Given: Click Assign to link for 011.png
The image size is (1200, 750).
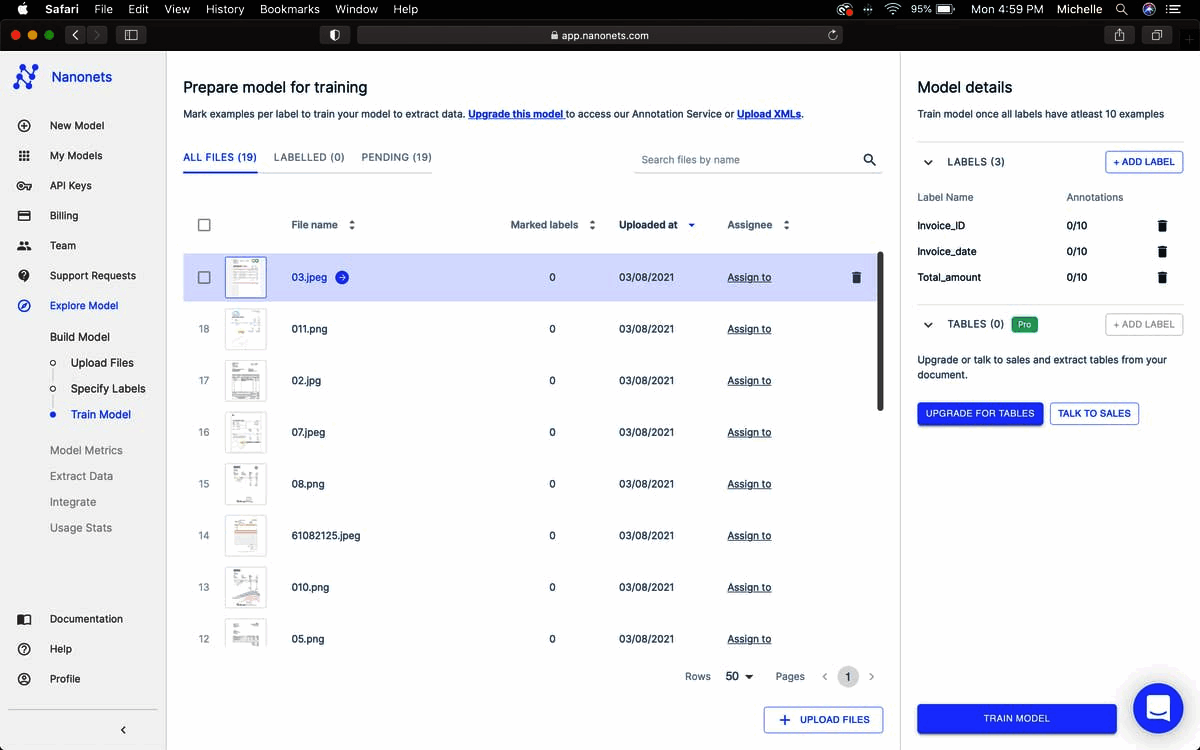Looking at the screenshot, I should (x=749, y=329).
